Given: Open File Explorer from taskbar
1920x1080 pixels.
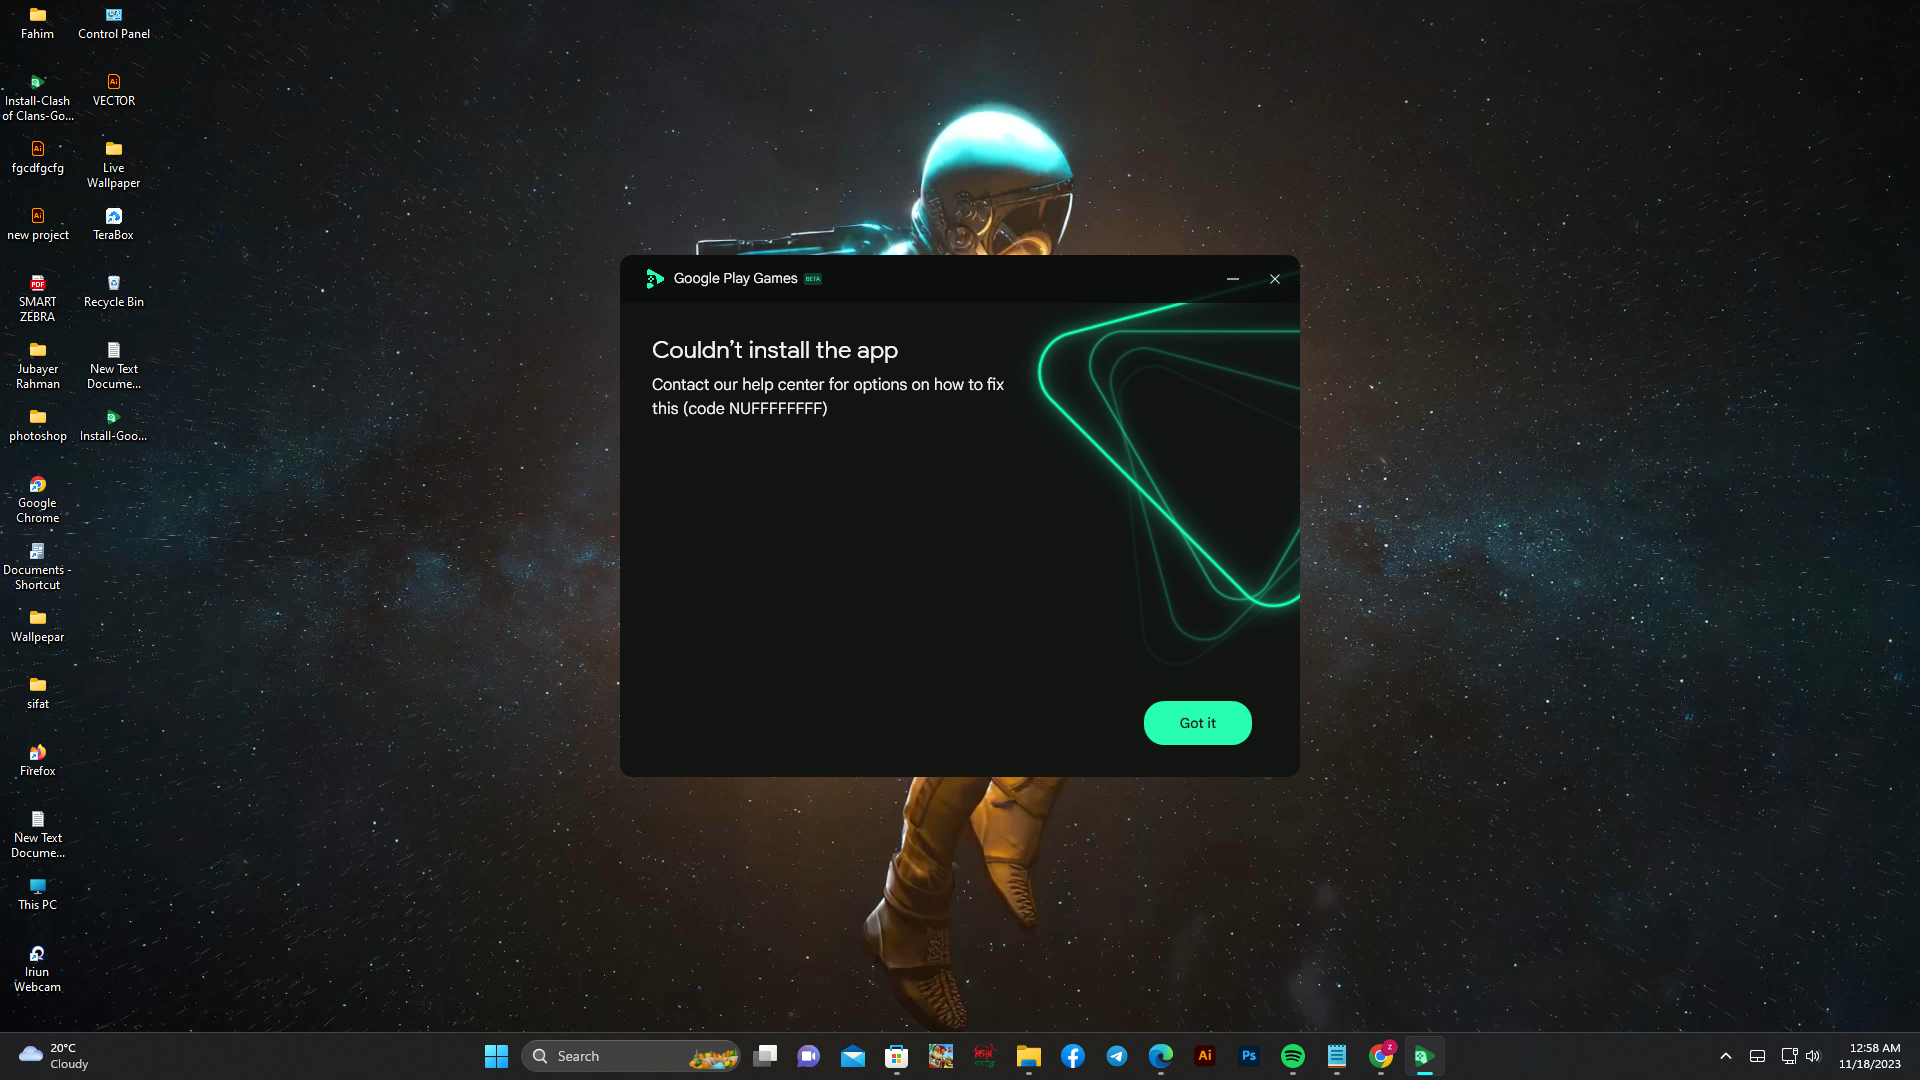Looking at the screenshot, I should coord(1029,1055).
